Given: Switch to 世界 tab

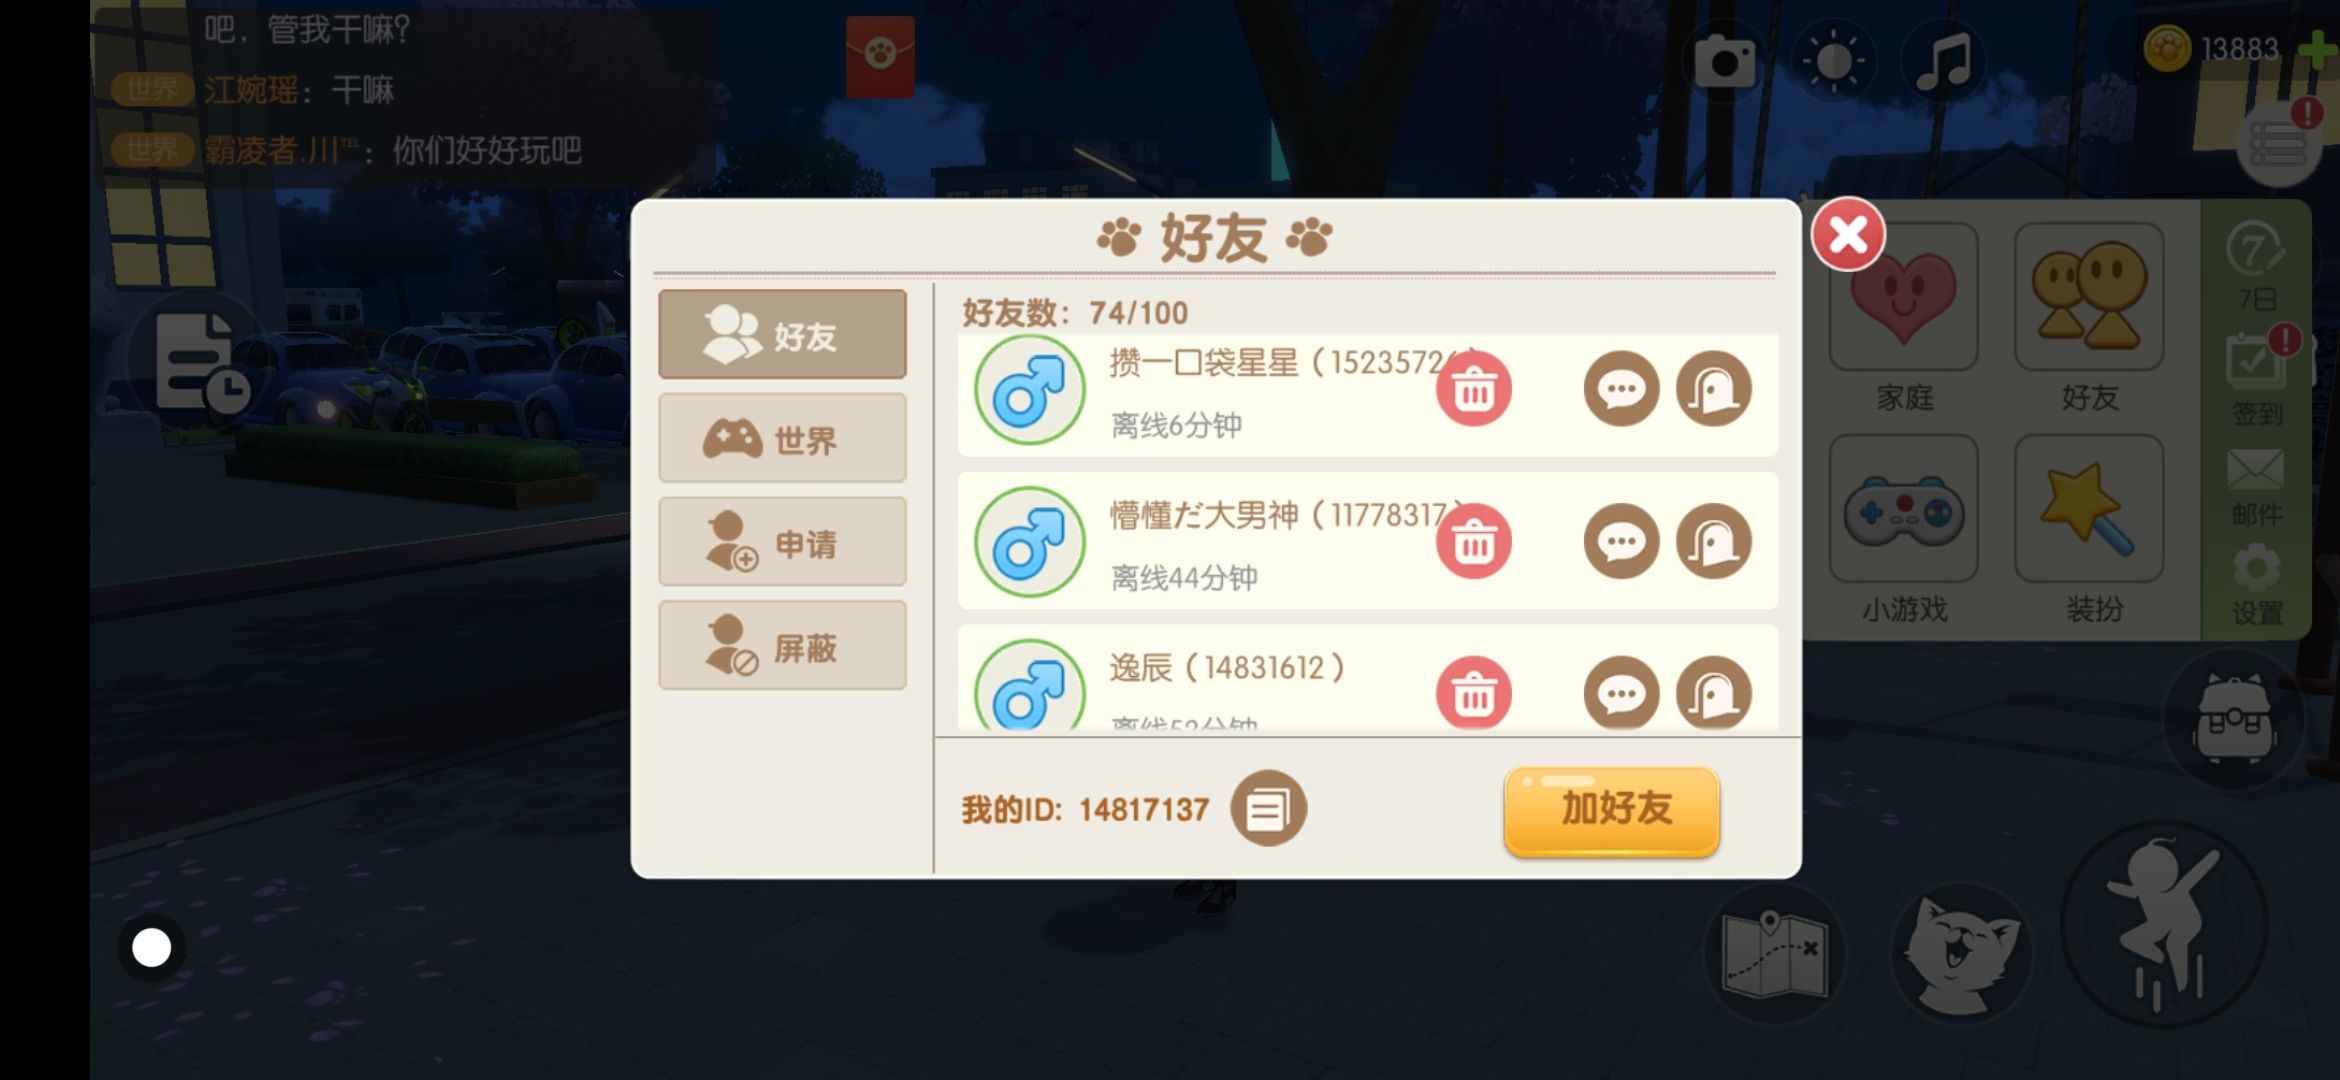Looking at the screenshot, I should tap(782, 438).
